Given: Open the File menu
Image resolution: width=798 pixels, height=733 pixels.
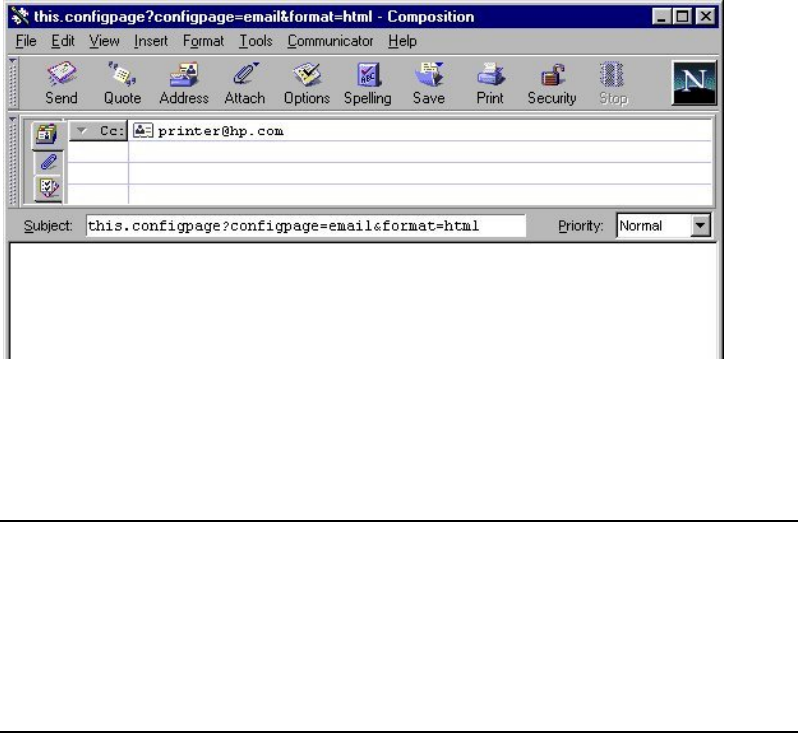Looking at the screenshot, I should pos(26,41).
